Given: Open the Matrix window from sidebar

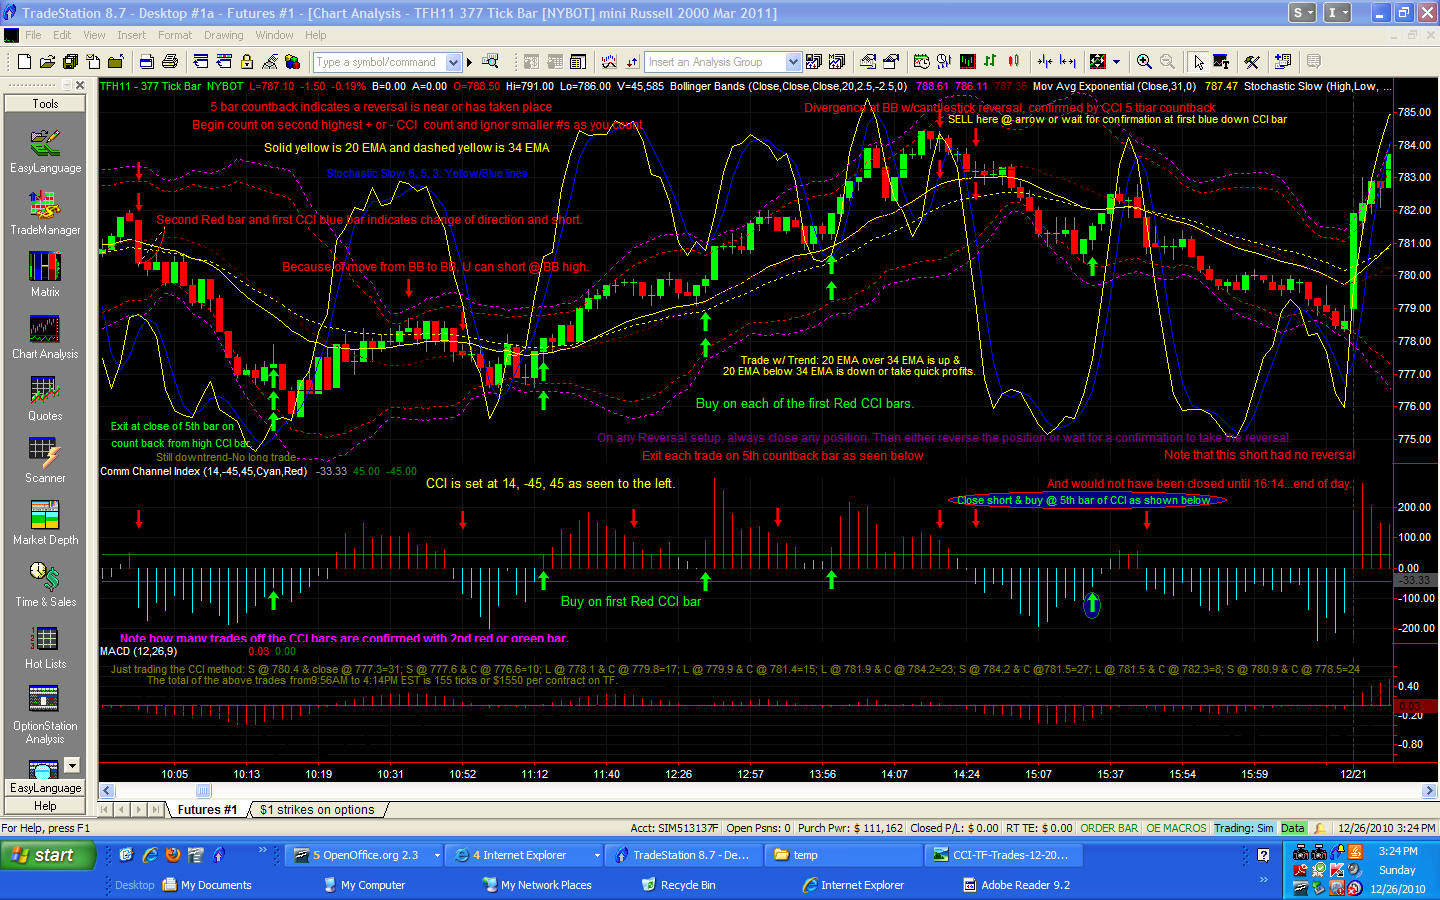Looking at the screenshot, I should click(x=45, y=274).
